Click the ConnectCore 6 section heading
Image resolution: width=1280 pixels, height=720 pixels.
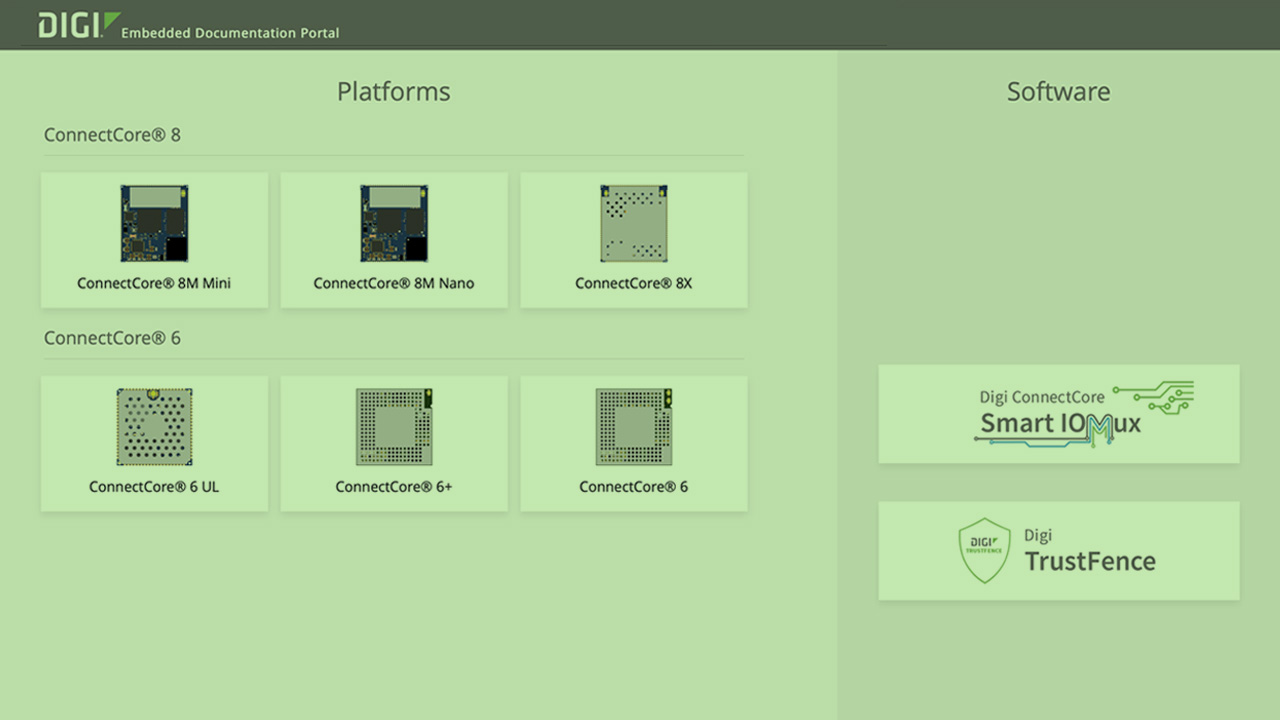[112, 338]
